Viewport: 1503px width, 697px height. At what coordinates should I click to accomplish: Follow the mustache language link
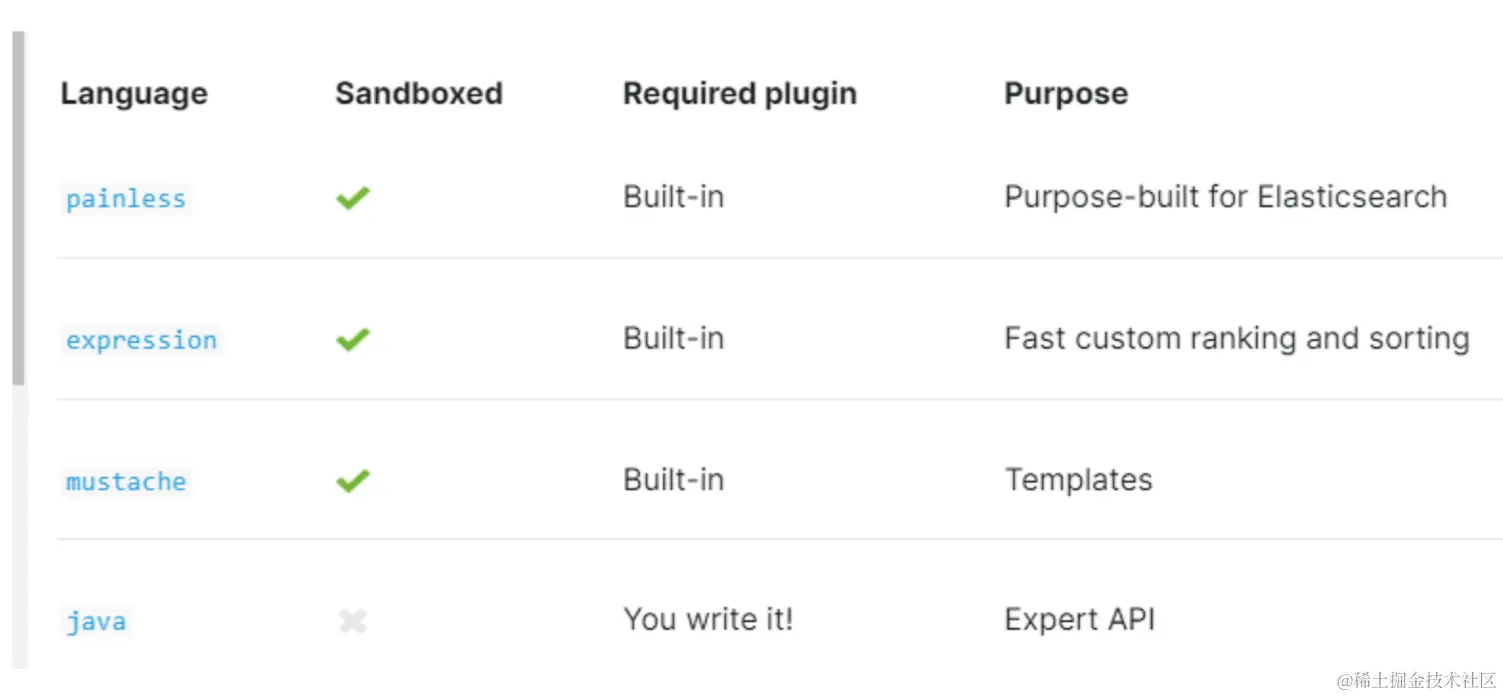[126, 482]
